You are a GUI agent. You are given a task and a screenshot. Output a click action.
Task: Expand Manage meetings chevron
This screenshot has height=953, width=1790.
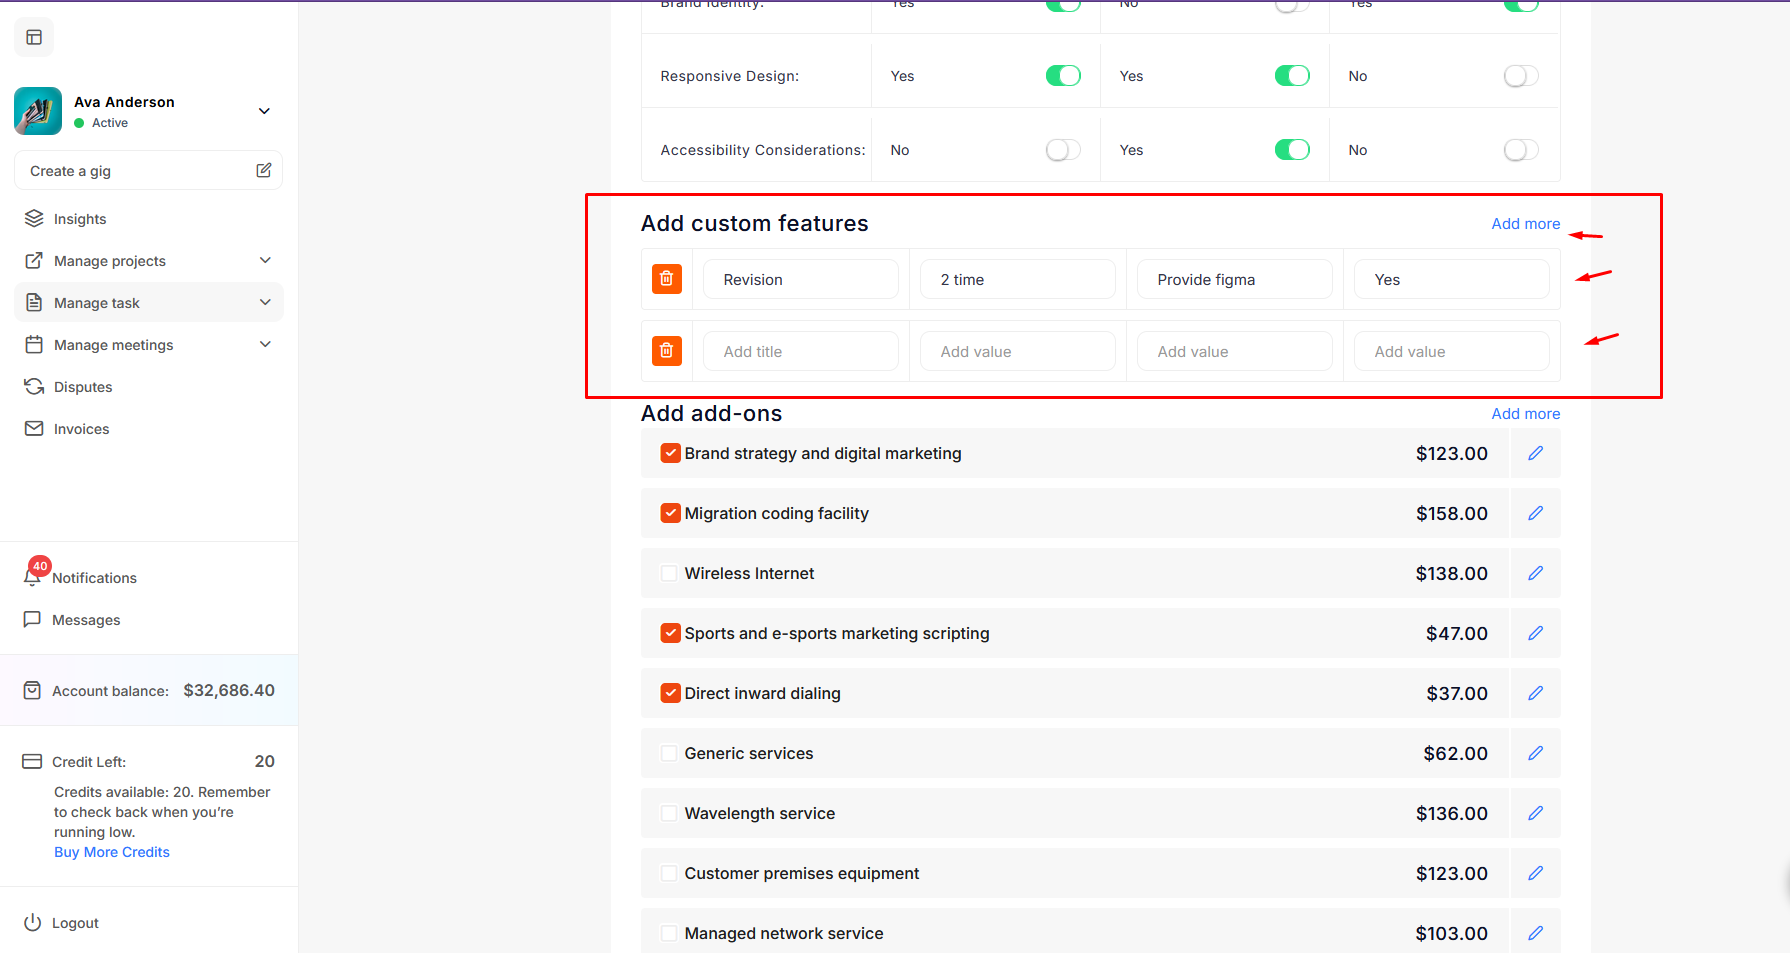pyautogui.click(x=265, y=345)
